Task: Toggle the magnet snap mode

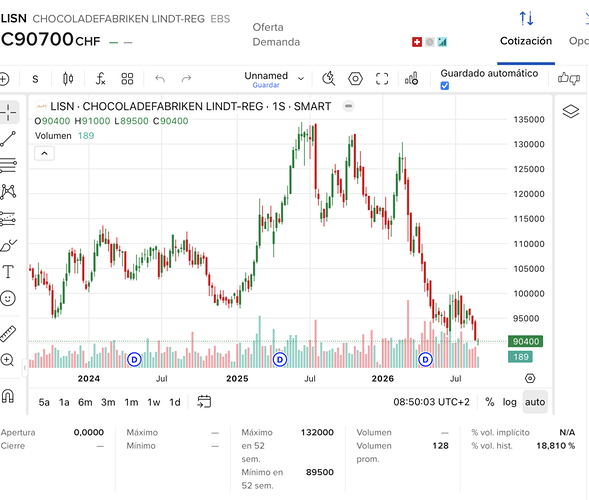Action: click(8, 396)
